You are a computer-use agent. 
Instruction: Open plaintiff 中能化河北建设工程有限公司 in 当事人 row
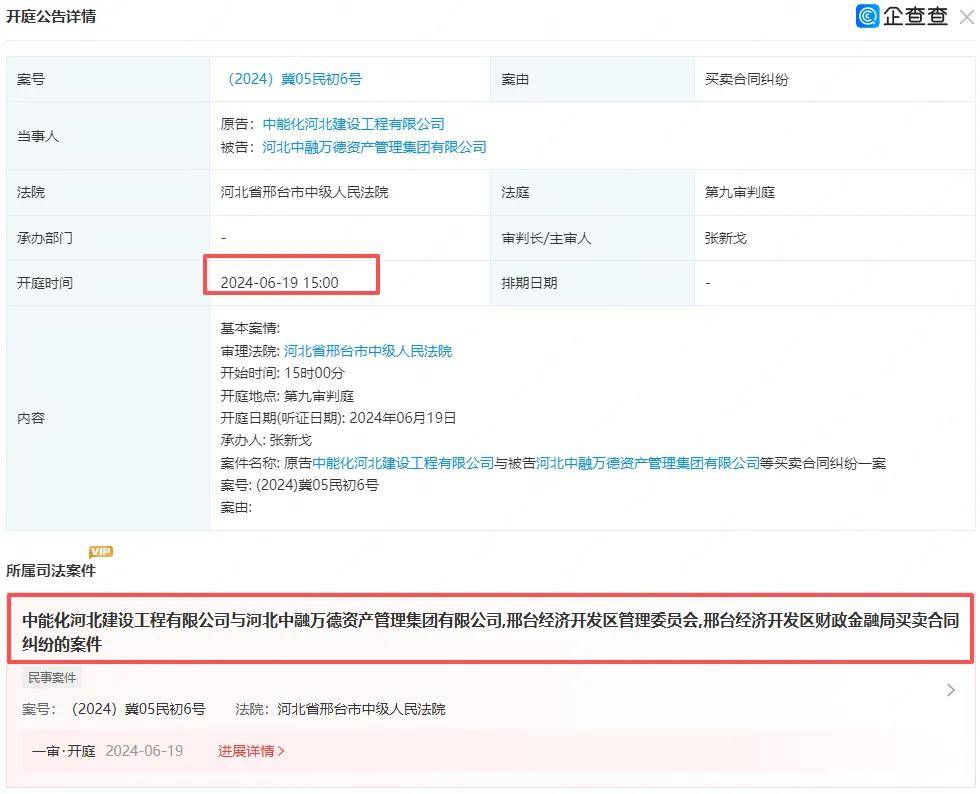pyautogui.click(x=353, y=124)
